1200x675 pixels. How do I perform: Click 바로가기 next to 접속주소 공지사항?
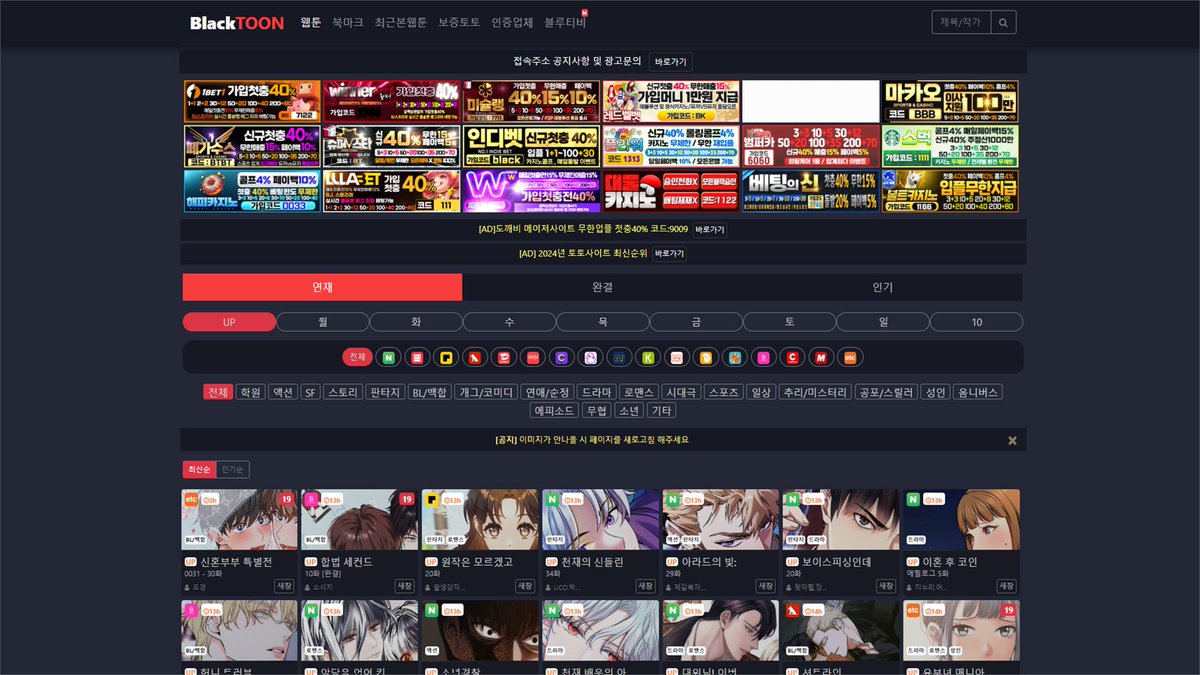click(x=670, y=61)
